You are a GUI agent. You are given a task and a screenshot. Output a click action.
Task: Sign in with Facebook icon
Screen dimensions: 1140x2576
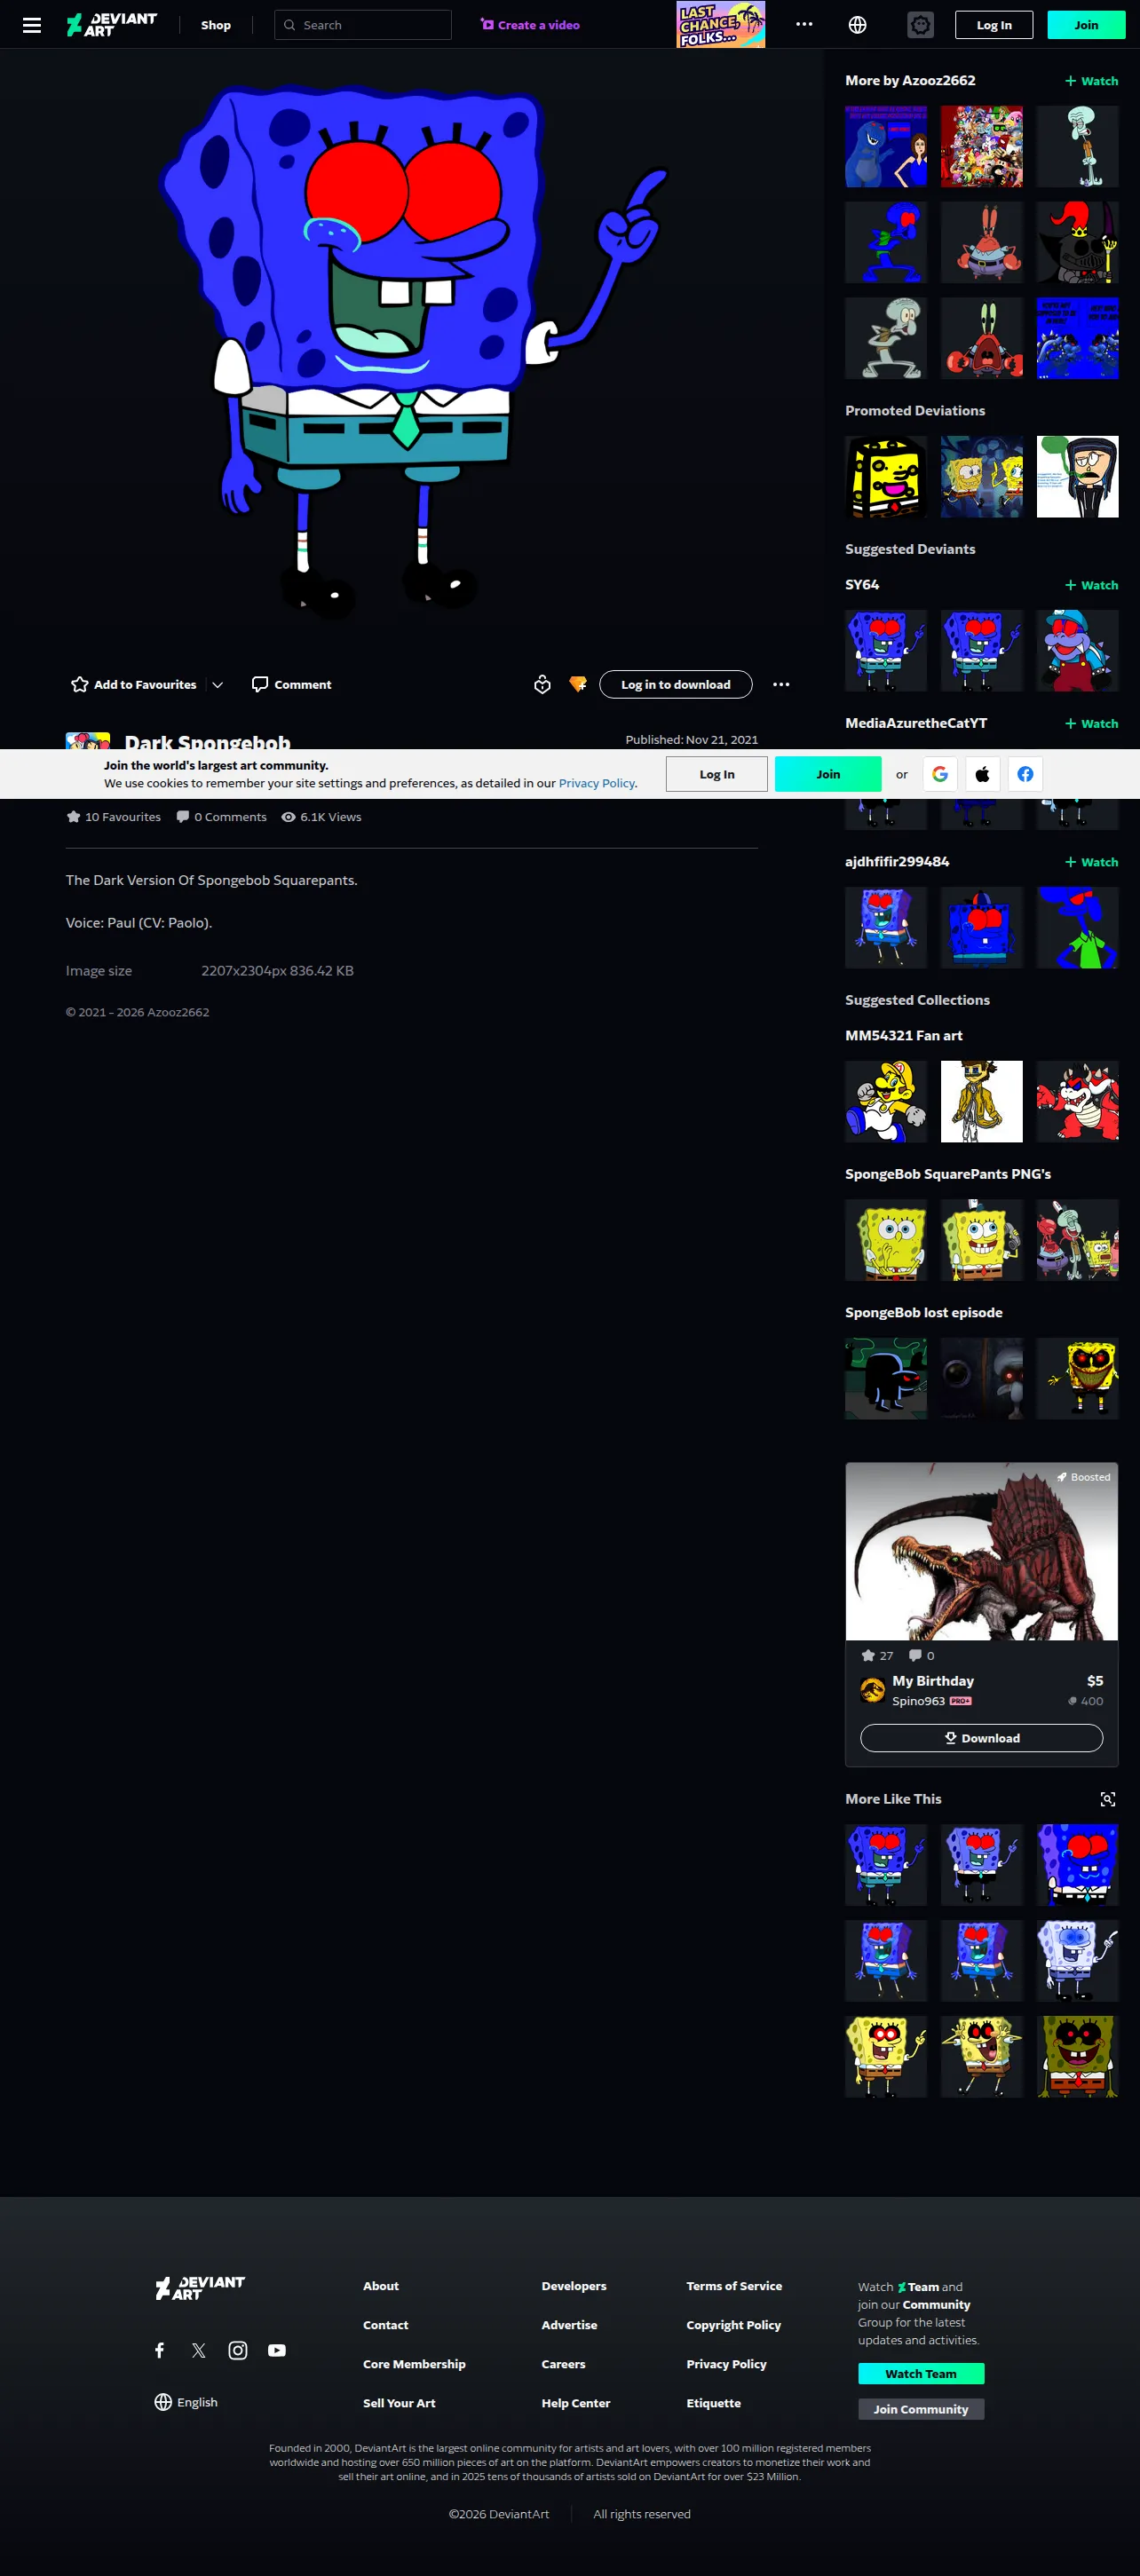point(1026,774)
